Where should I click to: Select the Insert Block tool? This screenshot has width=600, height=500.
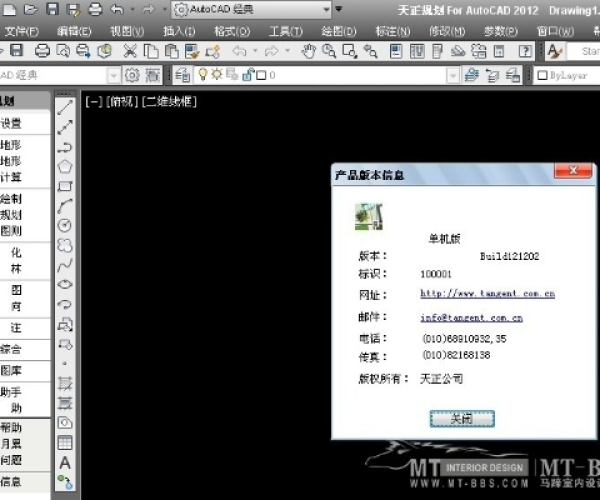pyautogui.click(x=65, y=325)
